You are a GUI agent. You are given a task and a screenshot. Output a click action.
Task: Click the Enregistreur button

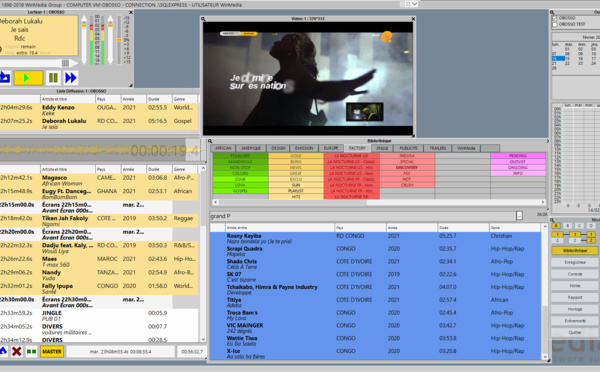pyautogui.click(x=575, y=263)
